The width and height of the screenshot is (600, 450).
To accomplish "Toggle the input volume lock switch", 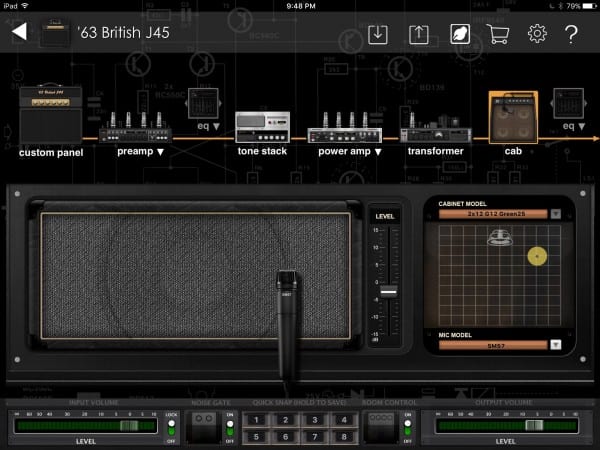I will [172, 427].
